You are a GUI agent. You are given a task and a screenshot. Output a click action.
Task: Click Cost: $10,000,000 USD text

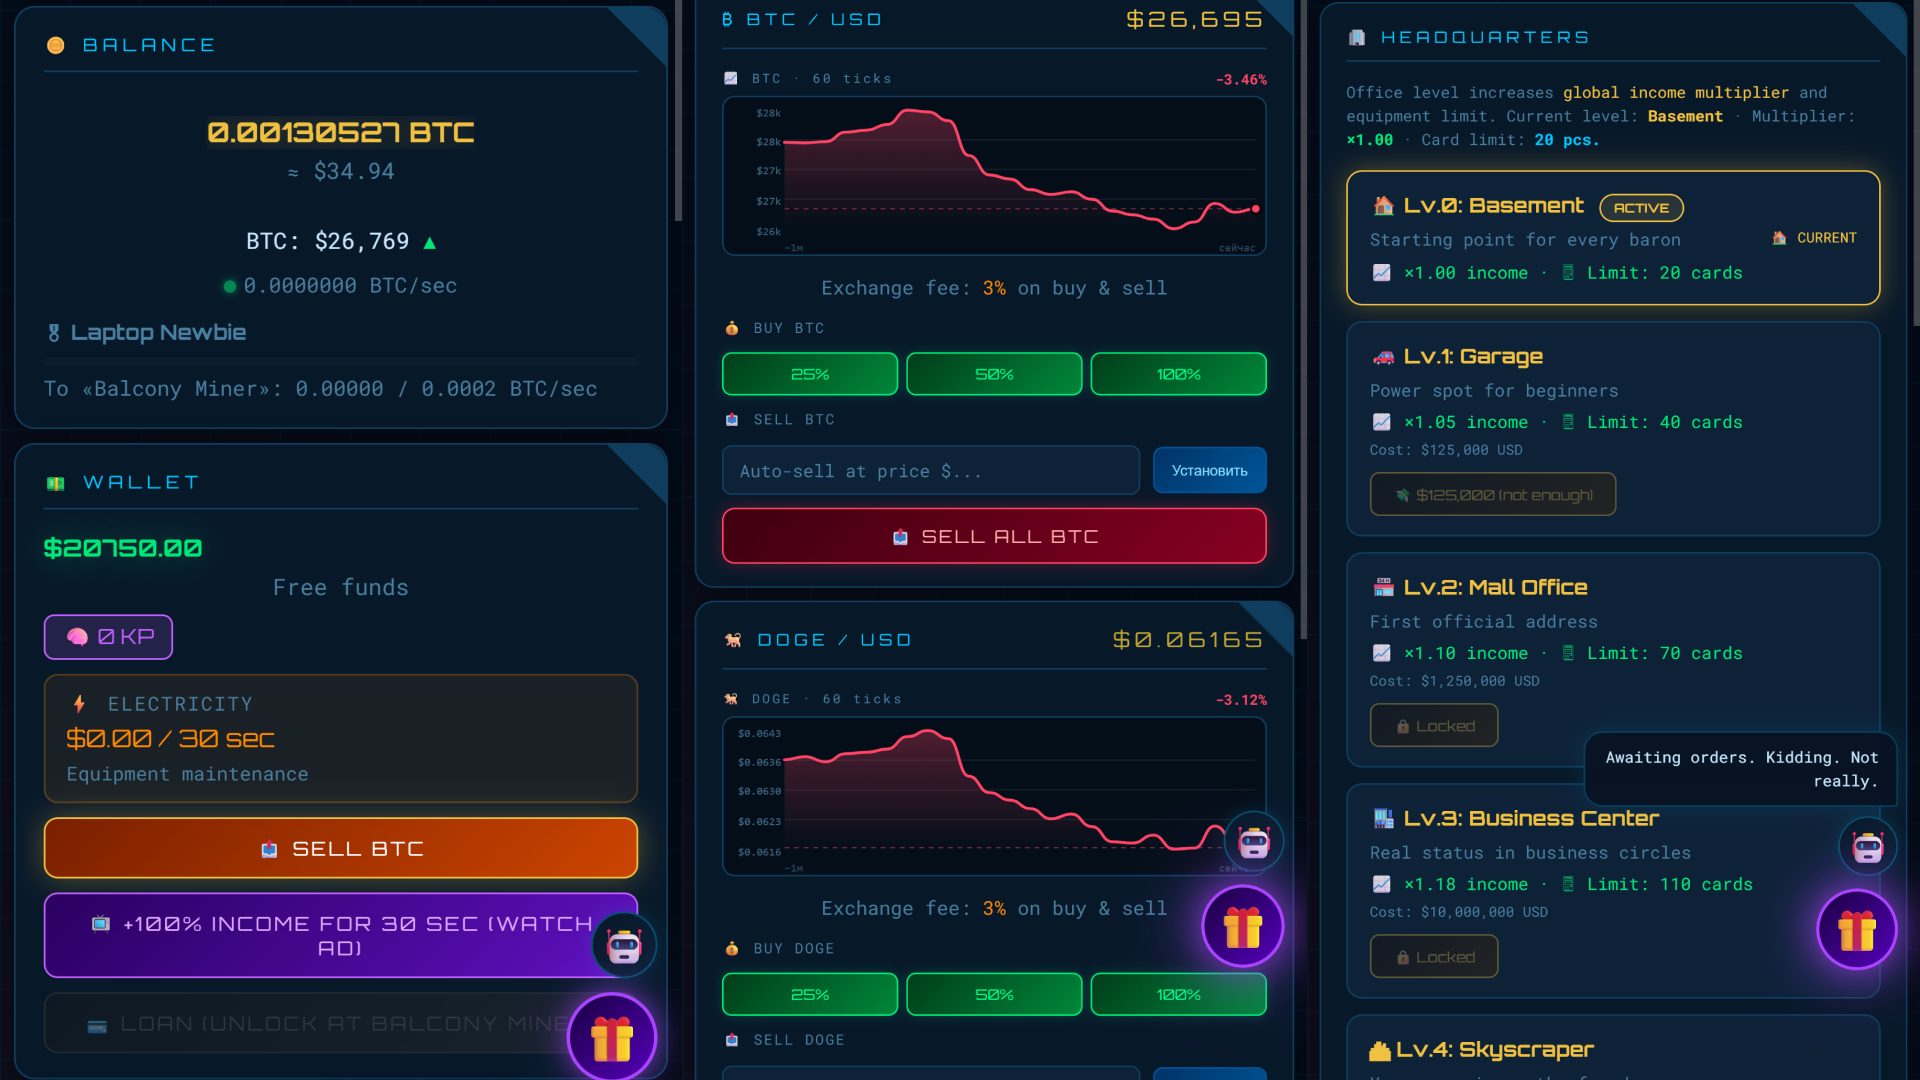pyautogui.click(x=1458, y=912)
